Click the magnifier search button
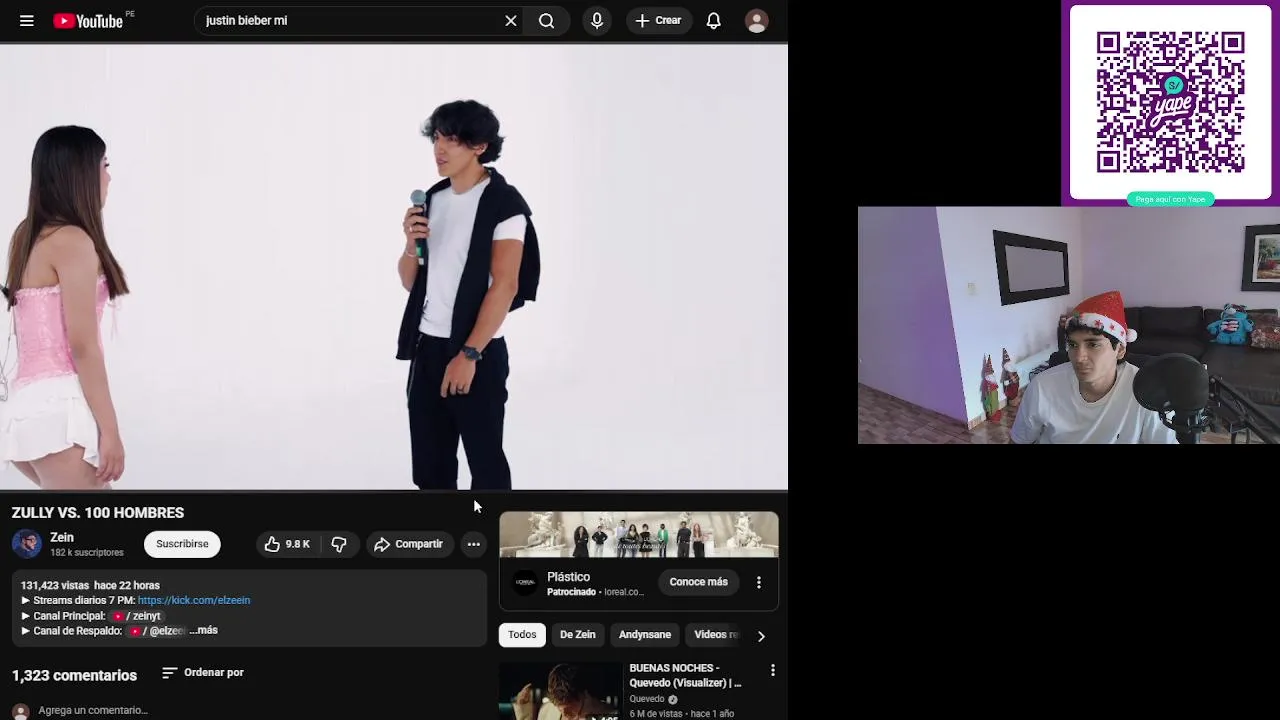 click(x=547, y=20)
